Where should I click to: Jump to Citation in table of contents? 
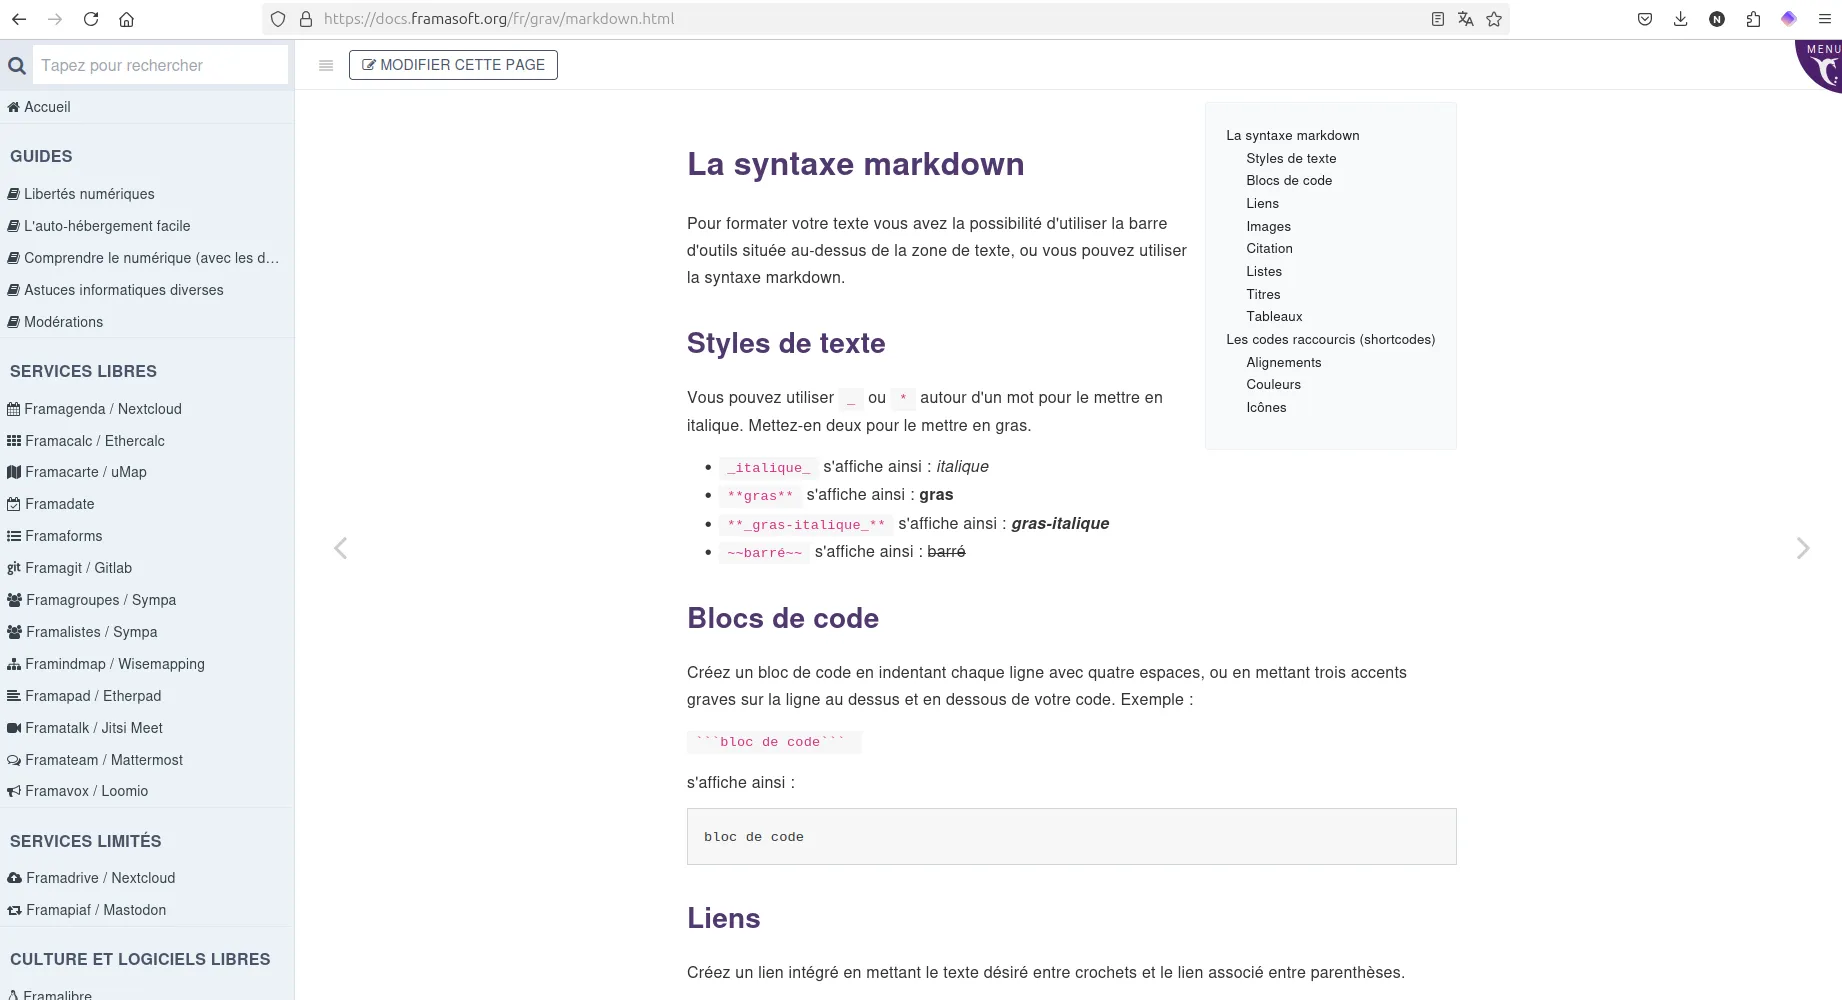click(1269, 248)
